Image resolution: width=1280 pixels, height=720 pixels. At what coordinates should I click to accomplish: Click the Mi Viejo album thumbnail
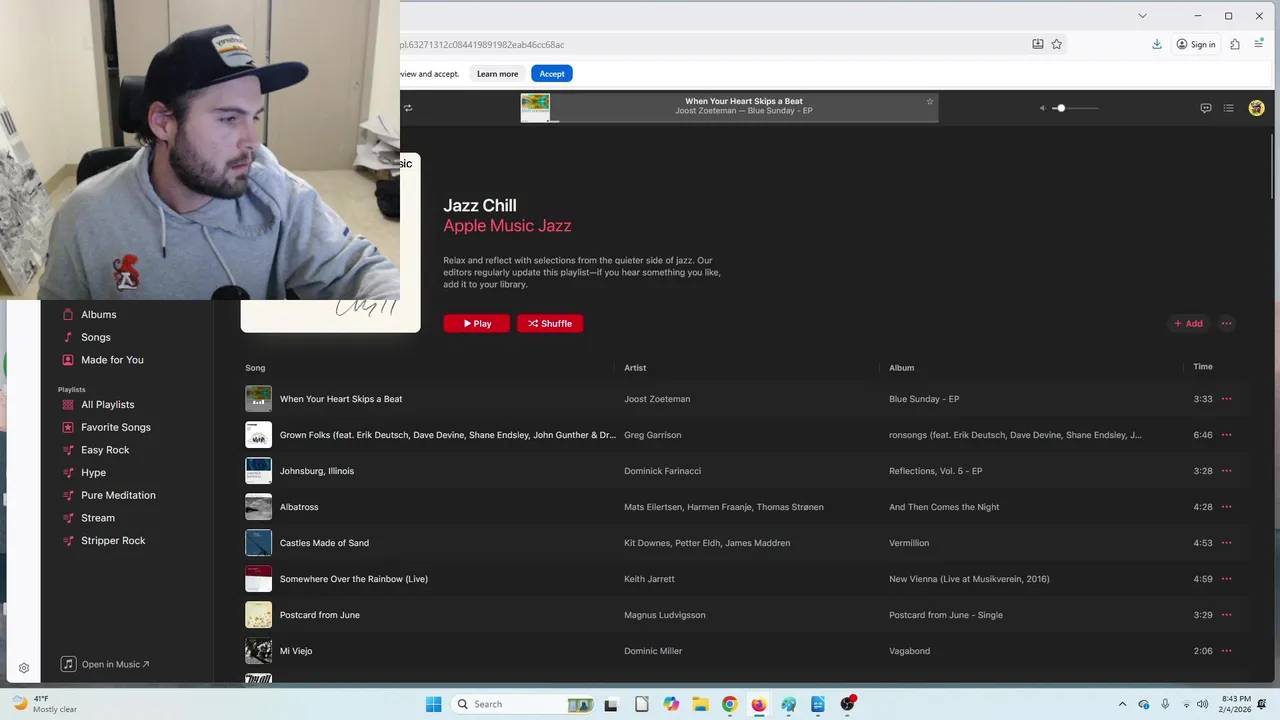(258, 651)
